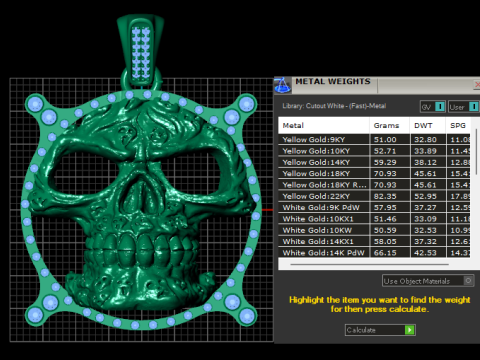This screenshot has height=360, width=480.
Task: Click the 33.09 DWT cell
Action: click(428, 219)
